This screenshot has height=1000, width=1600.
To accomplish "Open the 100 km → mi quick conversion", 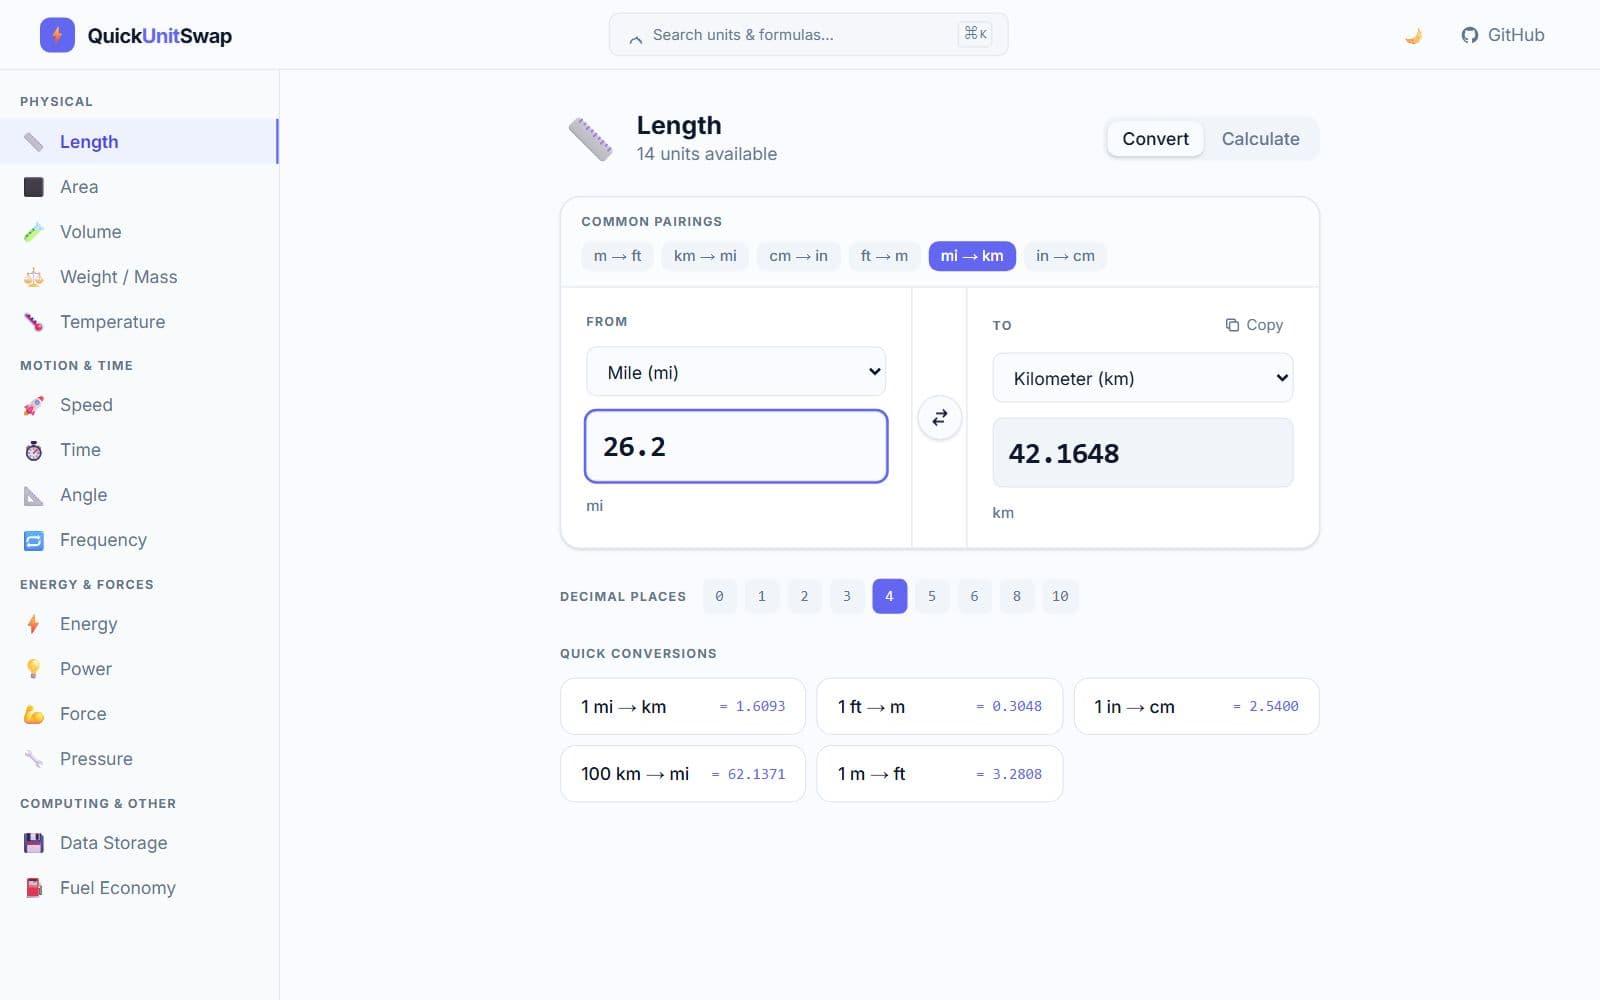I will tap(683, 773).
